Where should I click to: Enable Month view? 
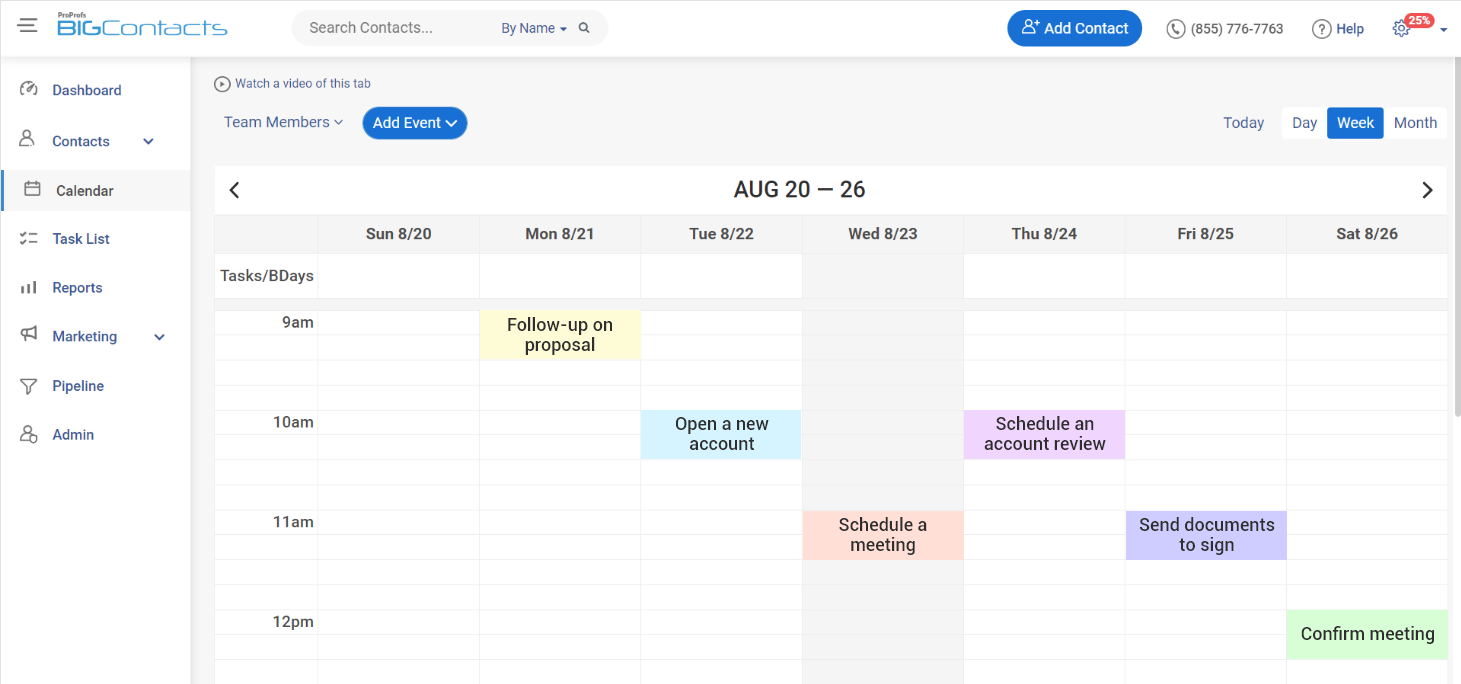click(1415, 122)
